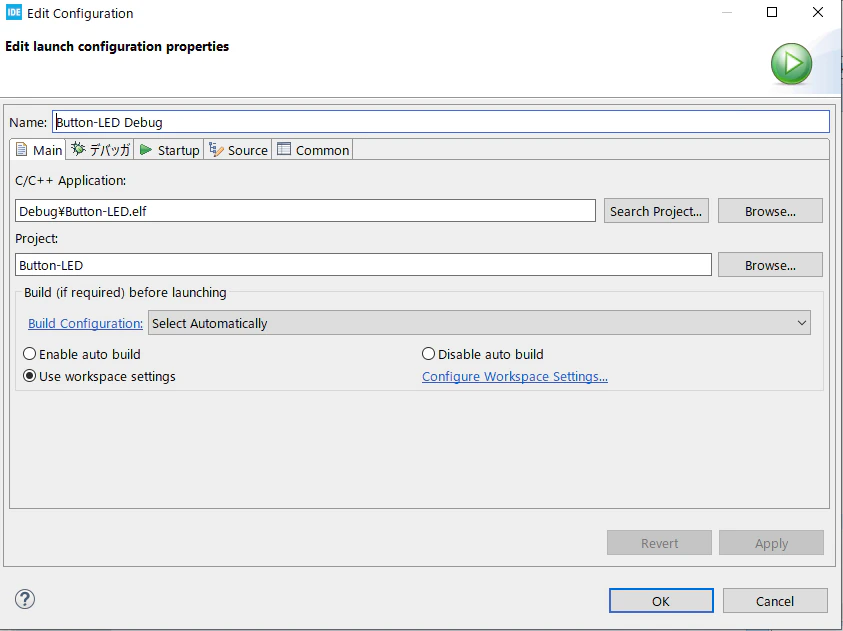Screen dimensions: 843x631
Task: Click the Cancel button
Action: 775,601
